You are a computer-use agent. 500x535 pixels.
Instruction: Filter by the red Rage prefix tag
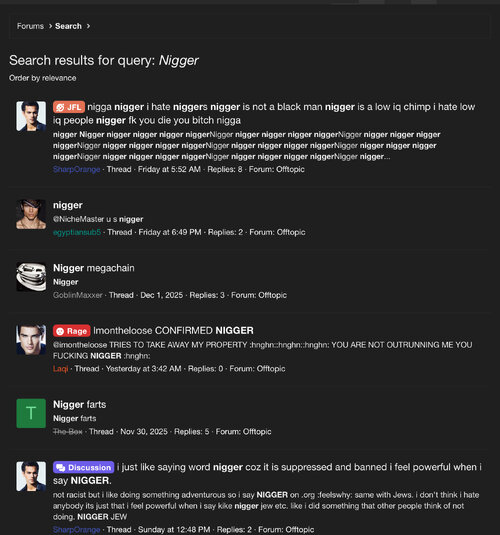(72, 331)
